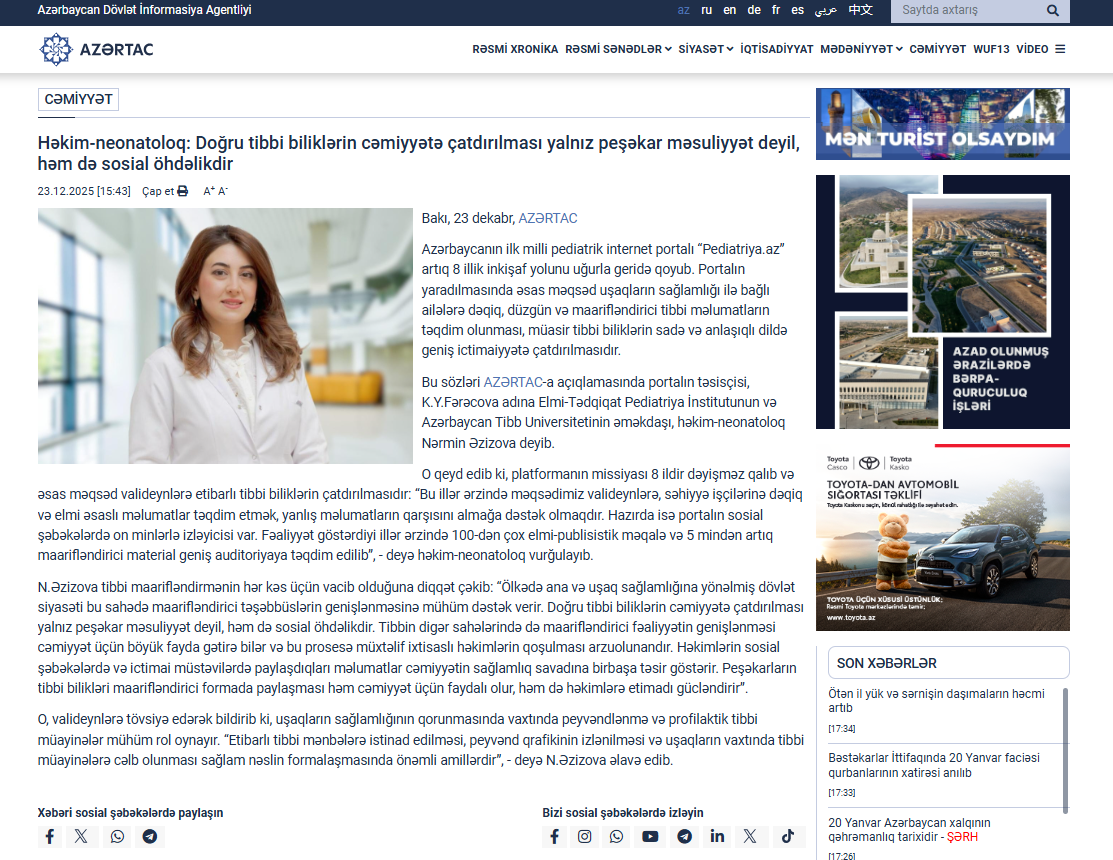The height and width of the screenshot is (860, 1113).
Task: Switch site language to English
Action: (x=729, y=11)
